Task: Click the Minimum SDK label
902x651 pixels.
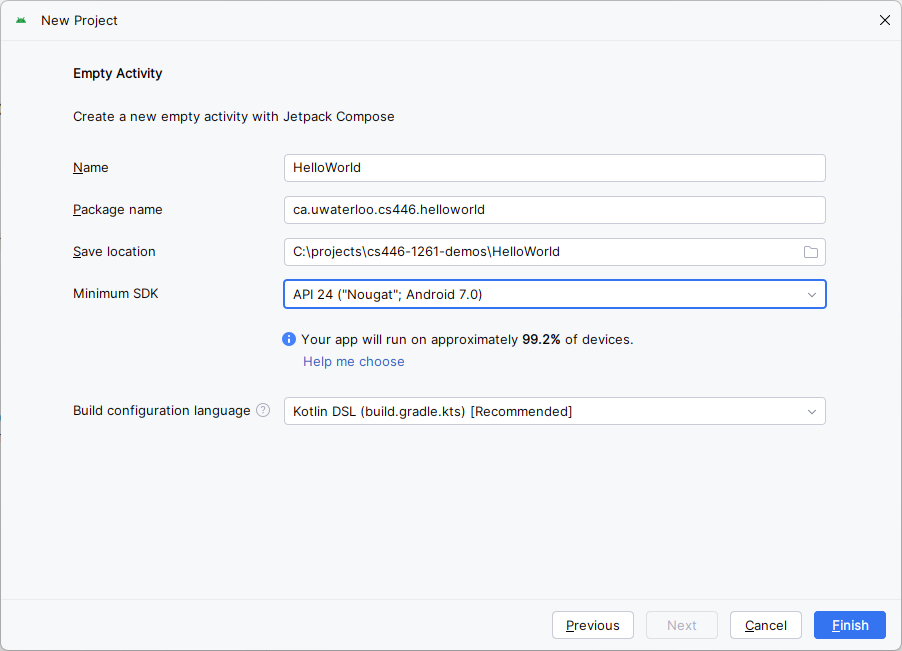Action: pos(115,294)
